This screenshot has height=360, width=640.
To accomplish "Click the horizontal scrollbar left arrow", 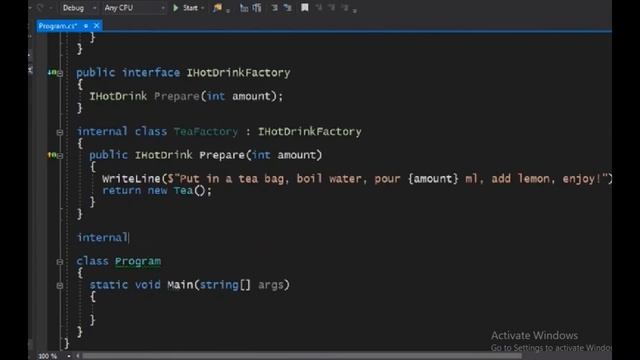I will point(78,356).
